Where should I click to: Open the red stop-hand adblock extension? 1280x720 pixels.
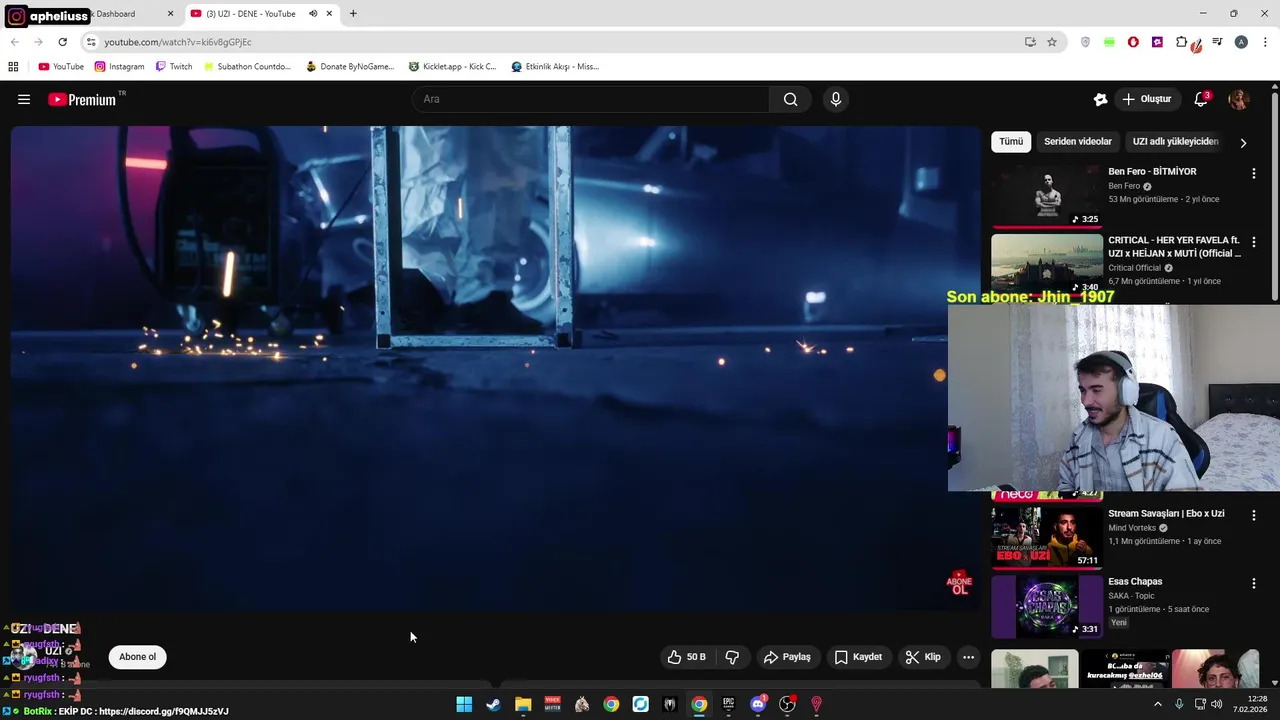click(x=1133, y=42)
